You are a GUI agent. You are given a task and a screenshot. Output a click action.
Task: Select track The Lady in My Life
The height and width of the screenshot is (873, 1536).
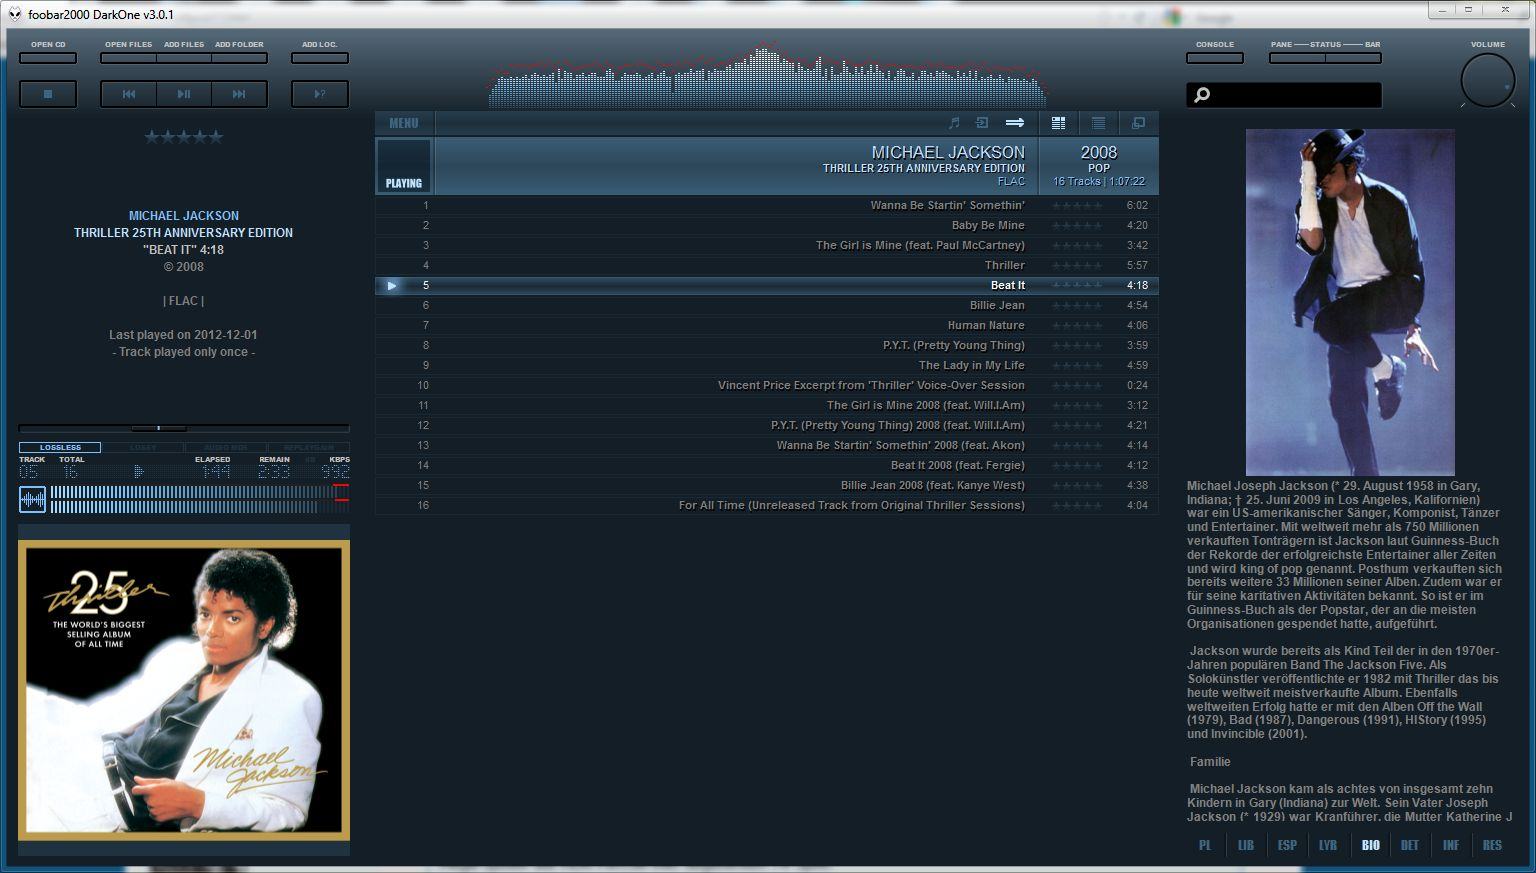click(x=767, y=365)
